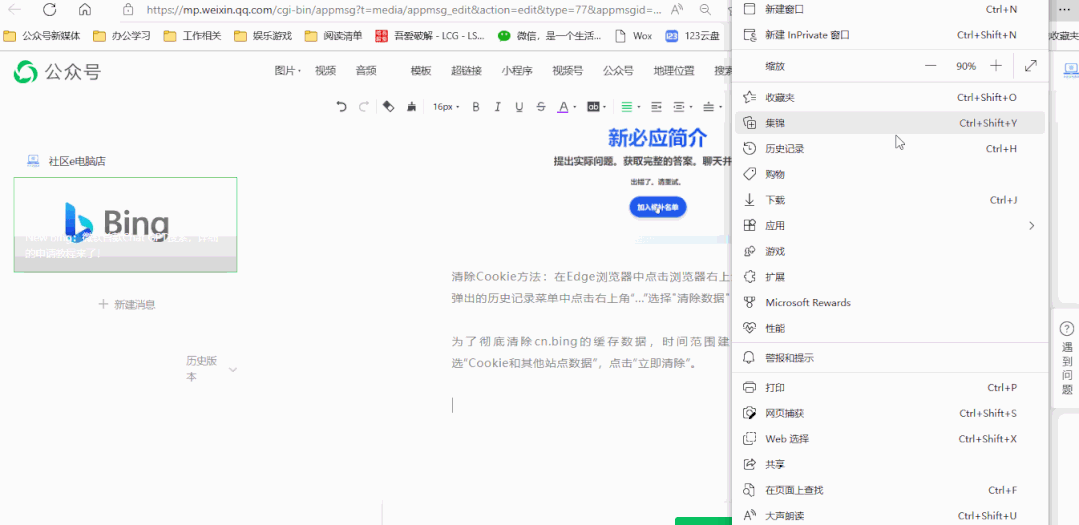The width and height of the screenshot is (1079, 525).
Task: Open 阅读清单 bookmark folder
Action: click(x=333, y=36)
